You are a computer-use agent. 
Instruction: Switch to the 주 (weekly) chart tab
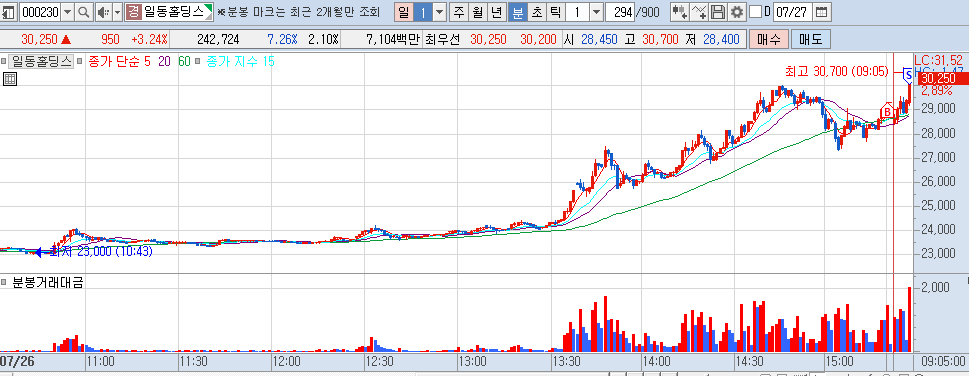click(459, 12)
